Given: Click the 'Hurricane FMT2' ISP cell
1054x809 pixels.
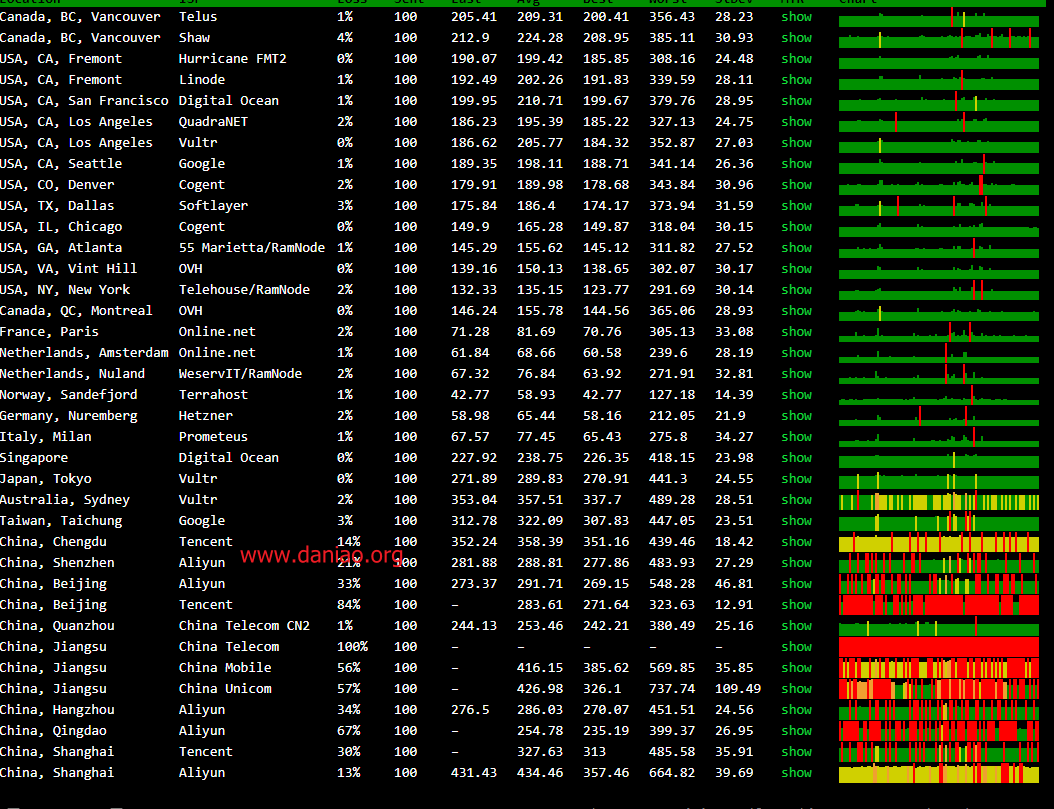Looking at the screenshot, I should click(x=233, y=58).
